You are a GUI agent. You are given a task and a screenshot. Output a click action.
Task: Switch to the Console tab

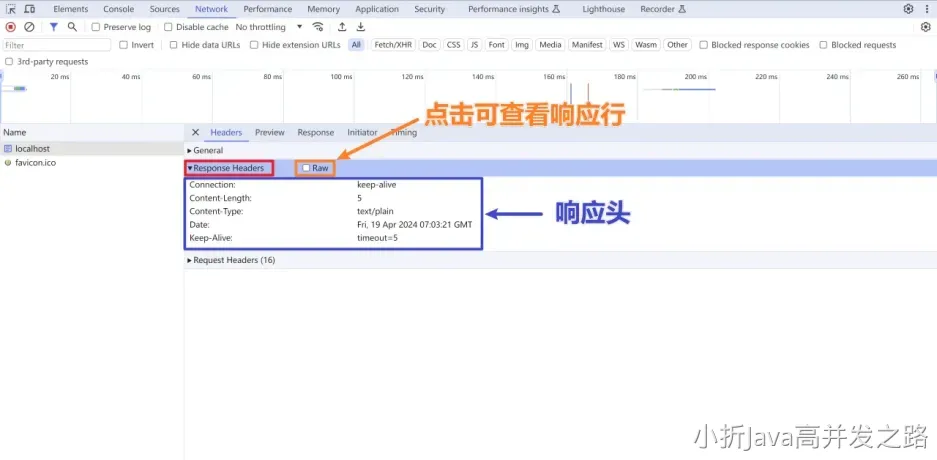pyautogui.click(x=118, y=9)
